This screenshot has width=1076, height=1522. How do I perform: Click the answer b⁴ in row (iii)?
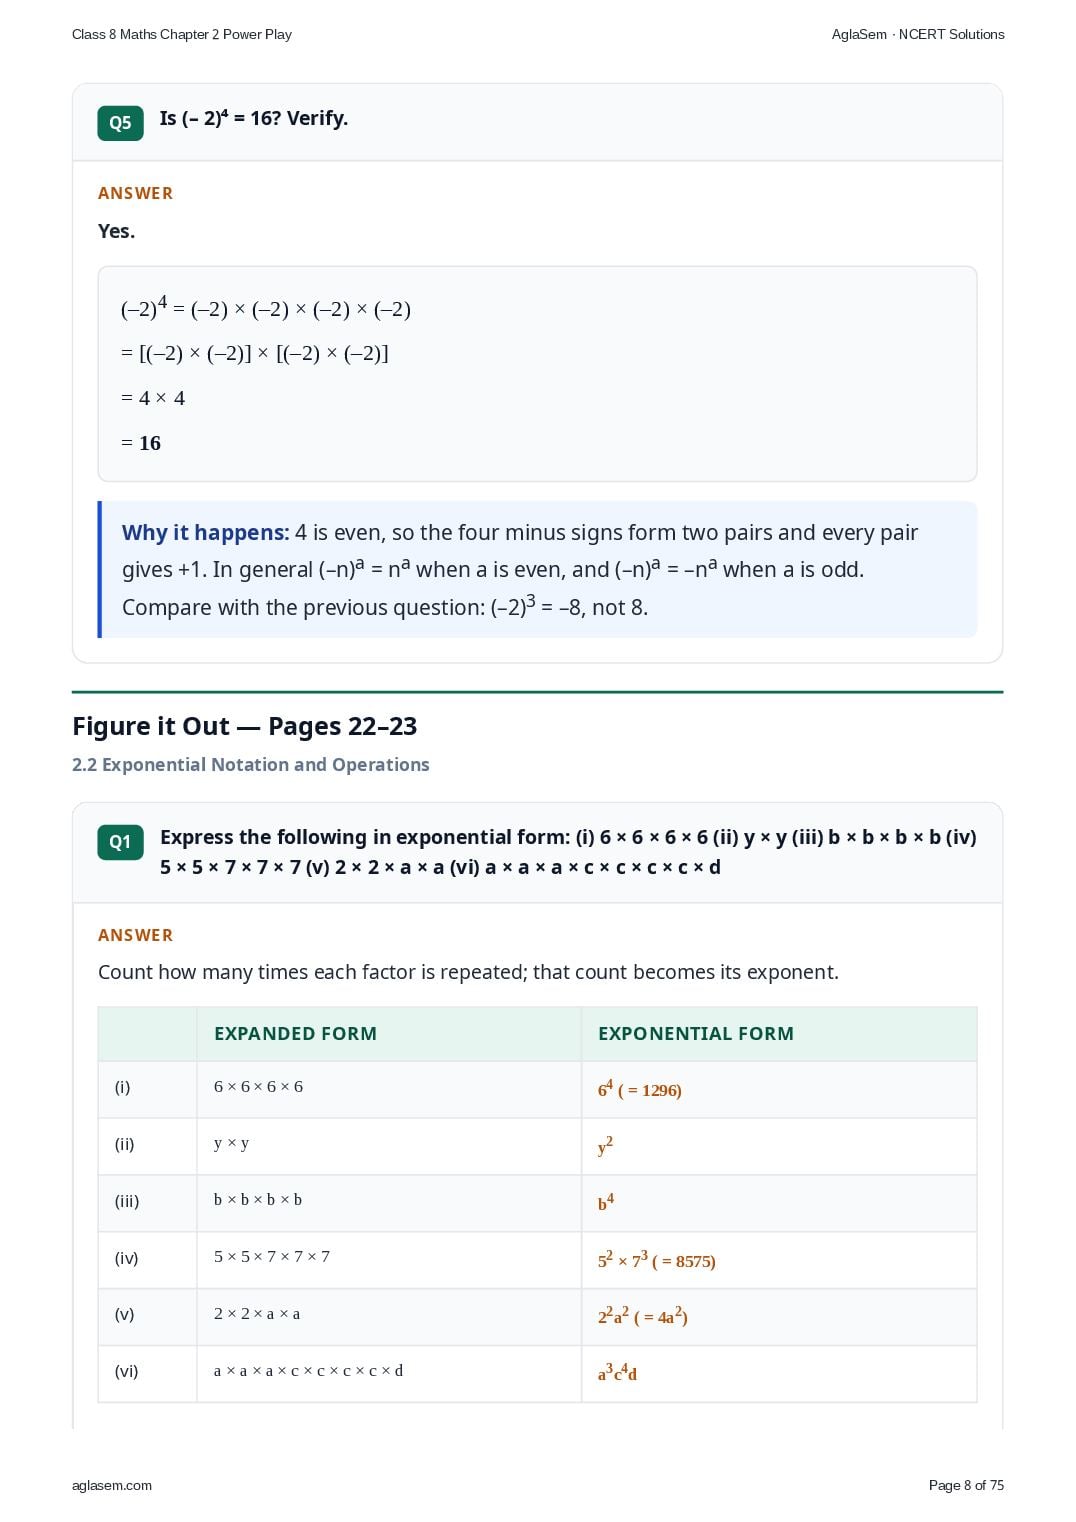(606, 1202)
